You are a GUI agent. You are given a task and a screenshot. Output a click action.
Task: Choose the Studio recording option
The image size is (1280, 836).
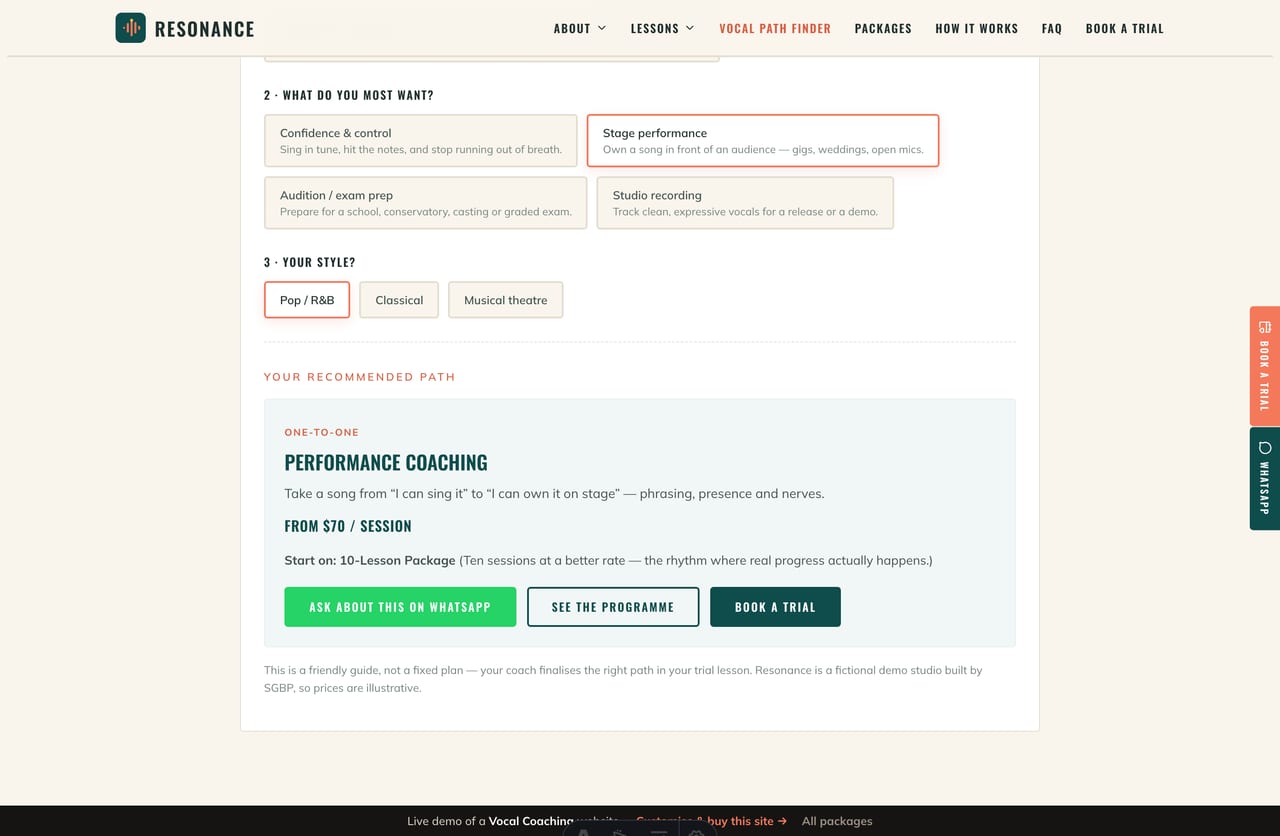745,203
